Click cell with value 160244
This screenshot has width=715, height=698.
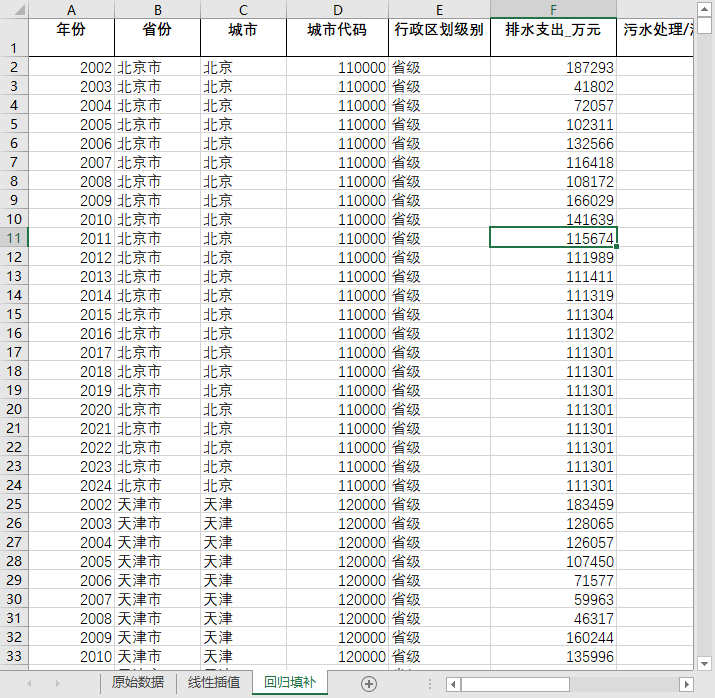(x=553, y=637)
